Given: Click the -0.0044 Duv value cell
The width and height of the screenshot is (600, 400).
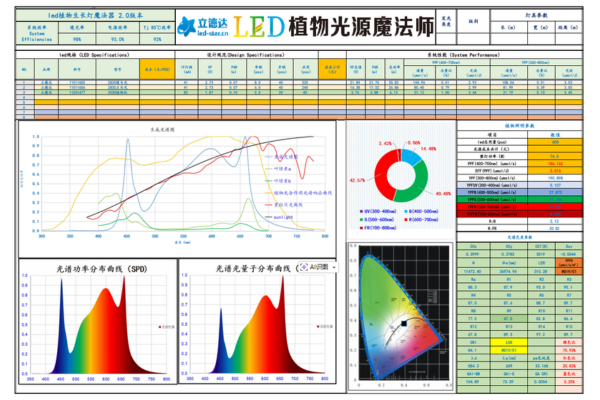Looking at the screenshot, I should pos(569,254).
